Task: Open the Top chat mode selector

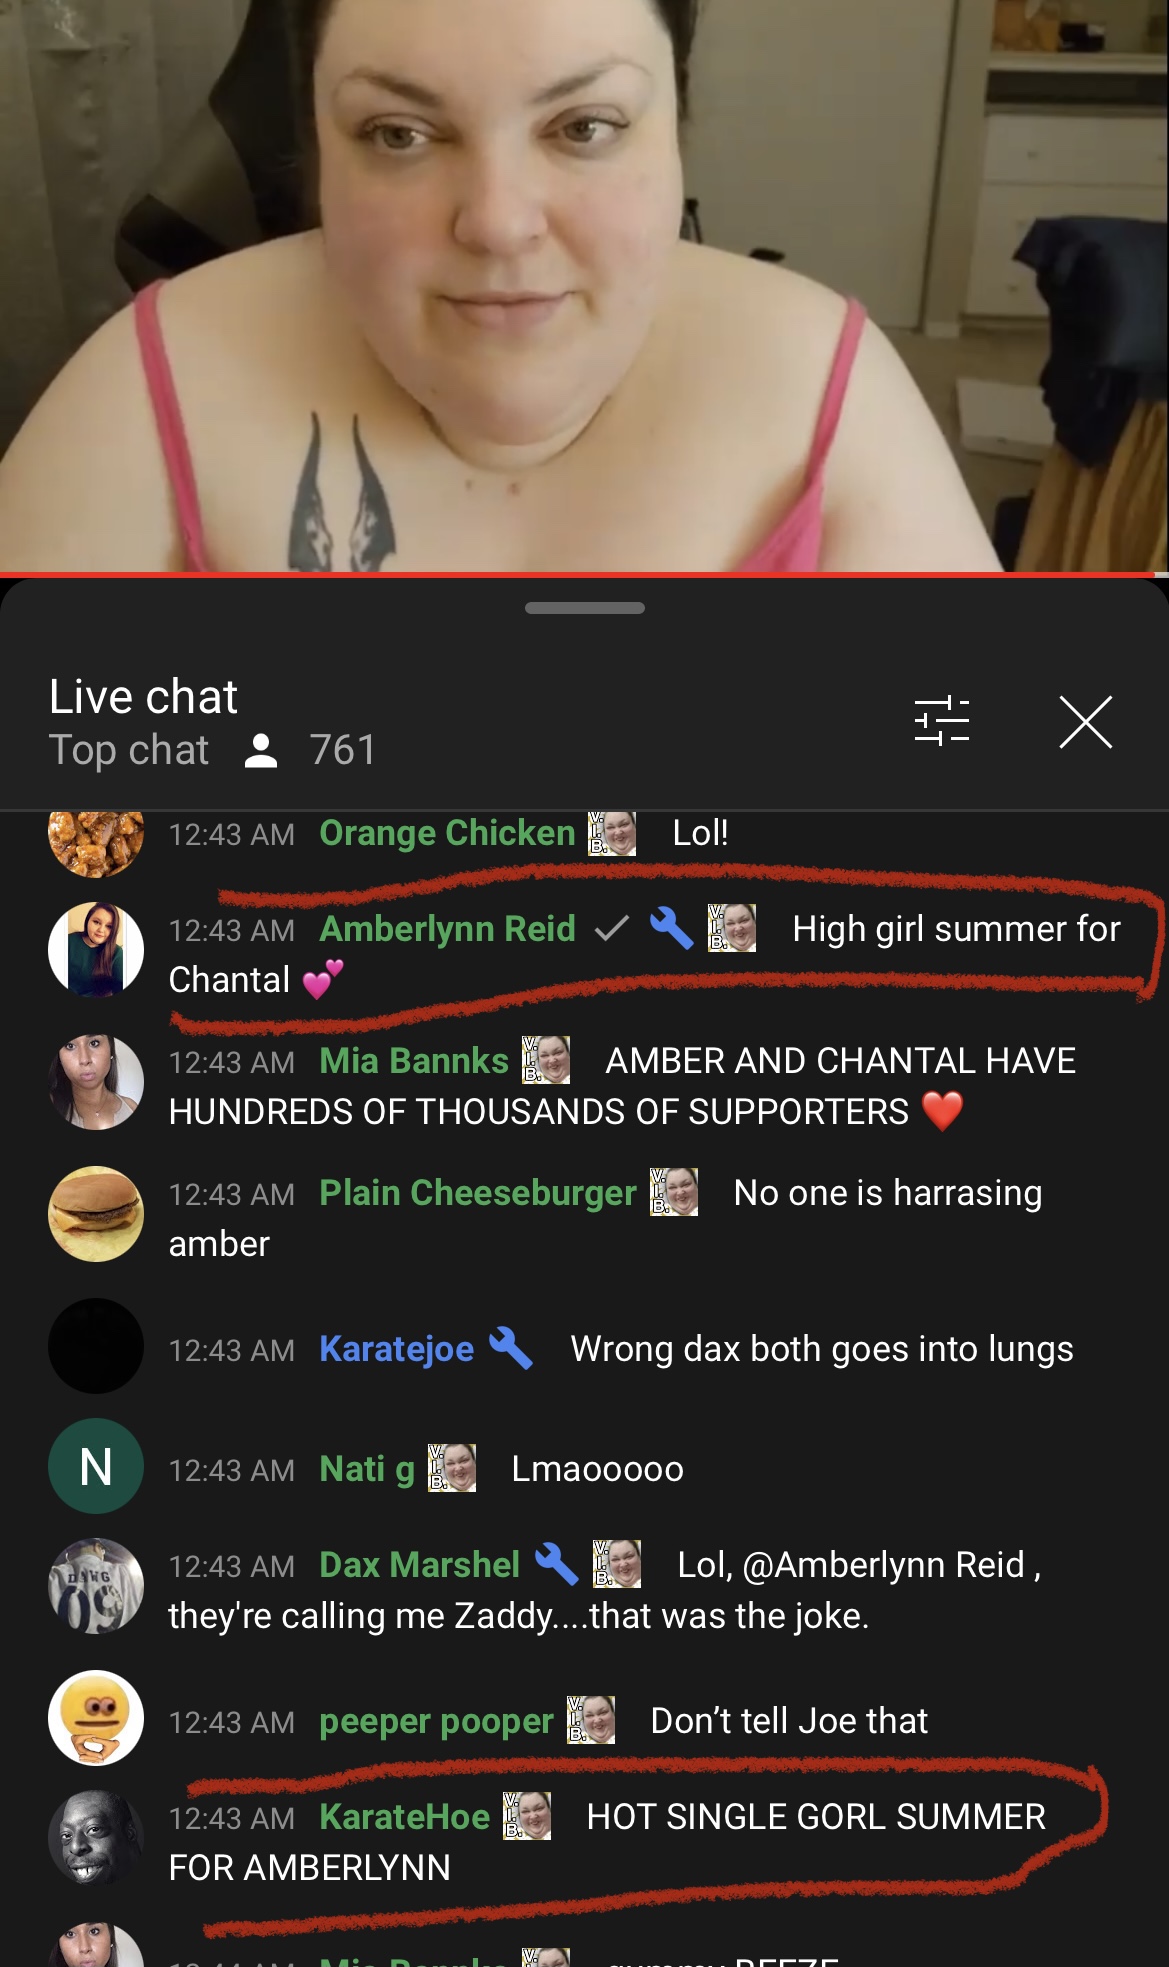Action: pyautogui.click(x=129, y=750)
